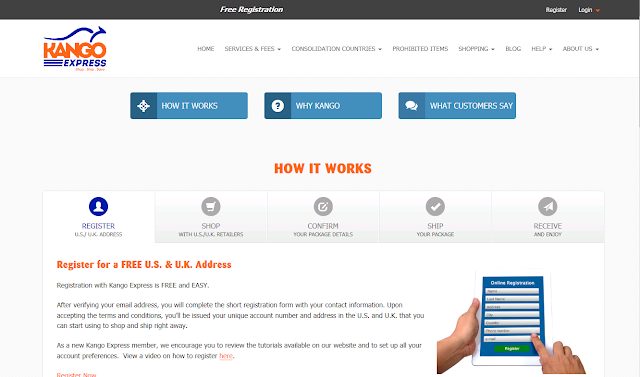Click the Register Now link
Viewport: 640px width, 377px height.
(76, 374)
